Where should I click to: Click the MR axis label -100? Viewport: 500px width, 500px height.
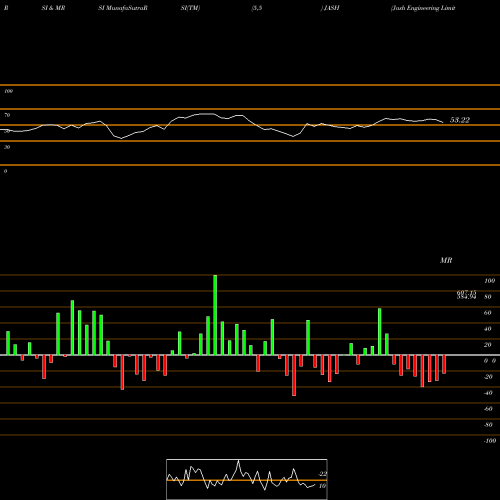point(489,441)
